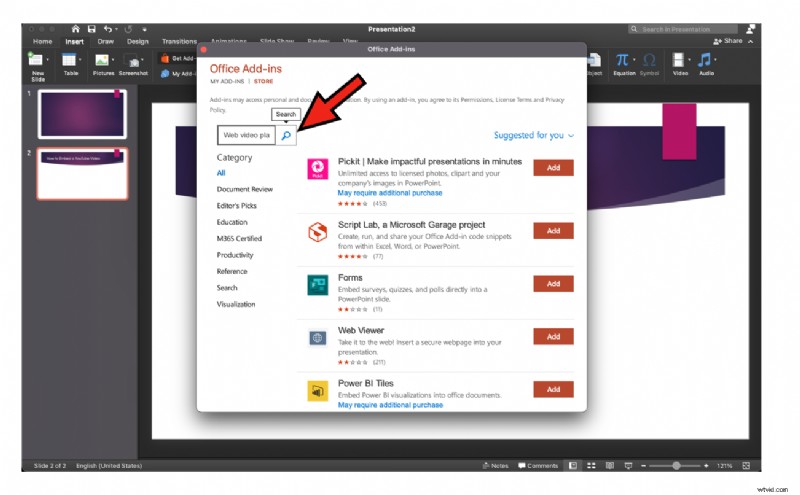
Task: Click the Undo arrow icon
Action: 108,29
